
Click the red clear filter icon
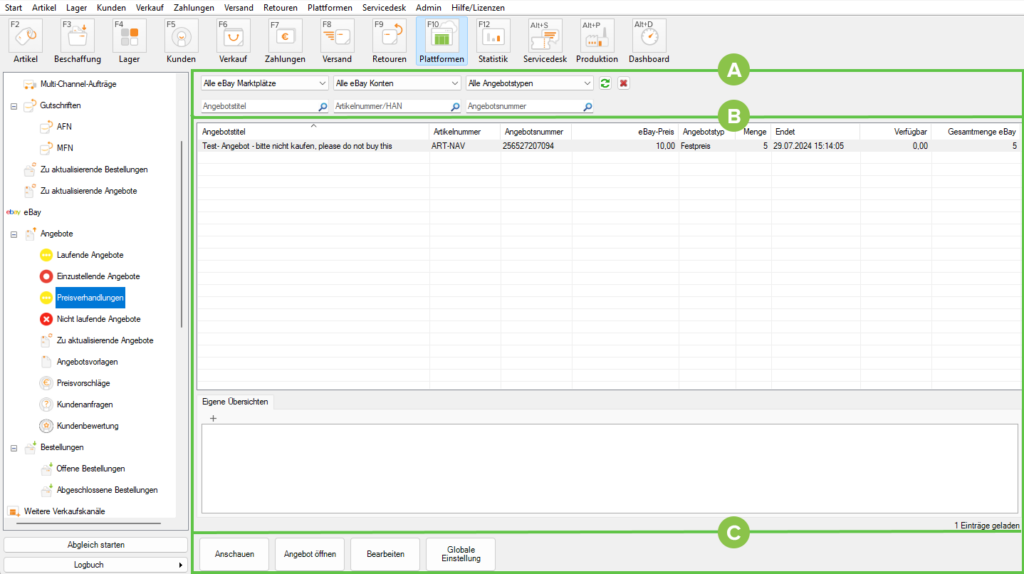[x=623, y=83]
